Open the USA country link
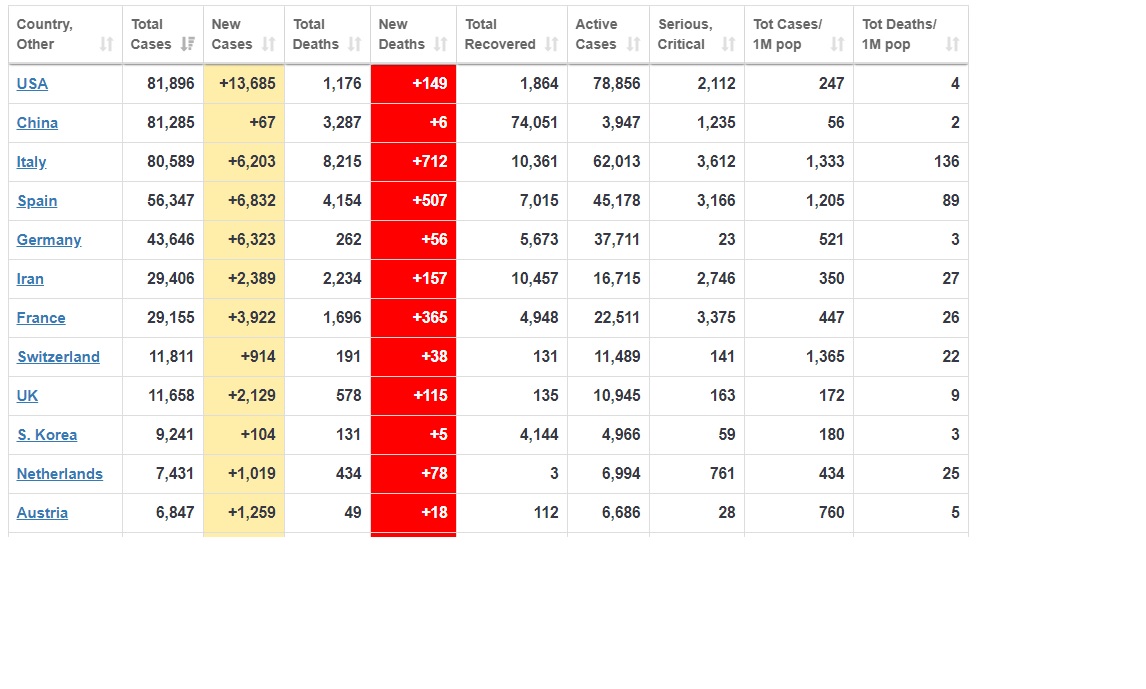This screenshot has height=689, width=1146. [x=32, y=83]
